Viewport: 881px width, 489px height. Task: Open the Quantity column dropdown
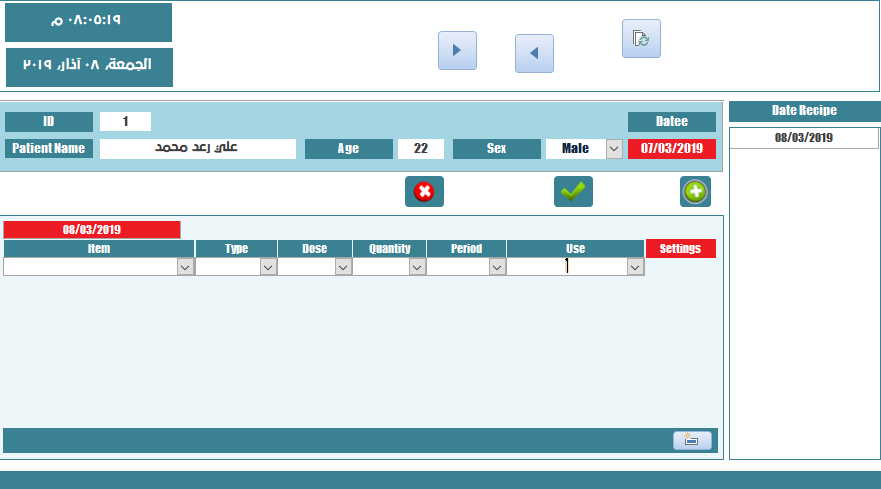pyautogui.click(x=418, y=267)
